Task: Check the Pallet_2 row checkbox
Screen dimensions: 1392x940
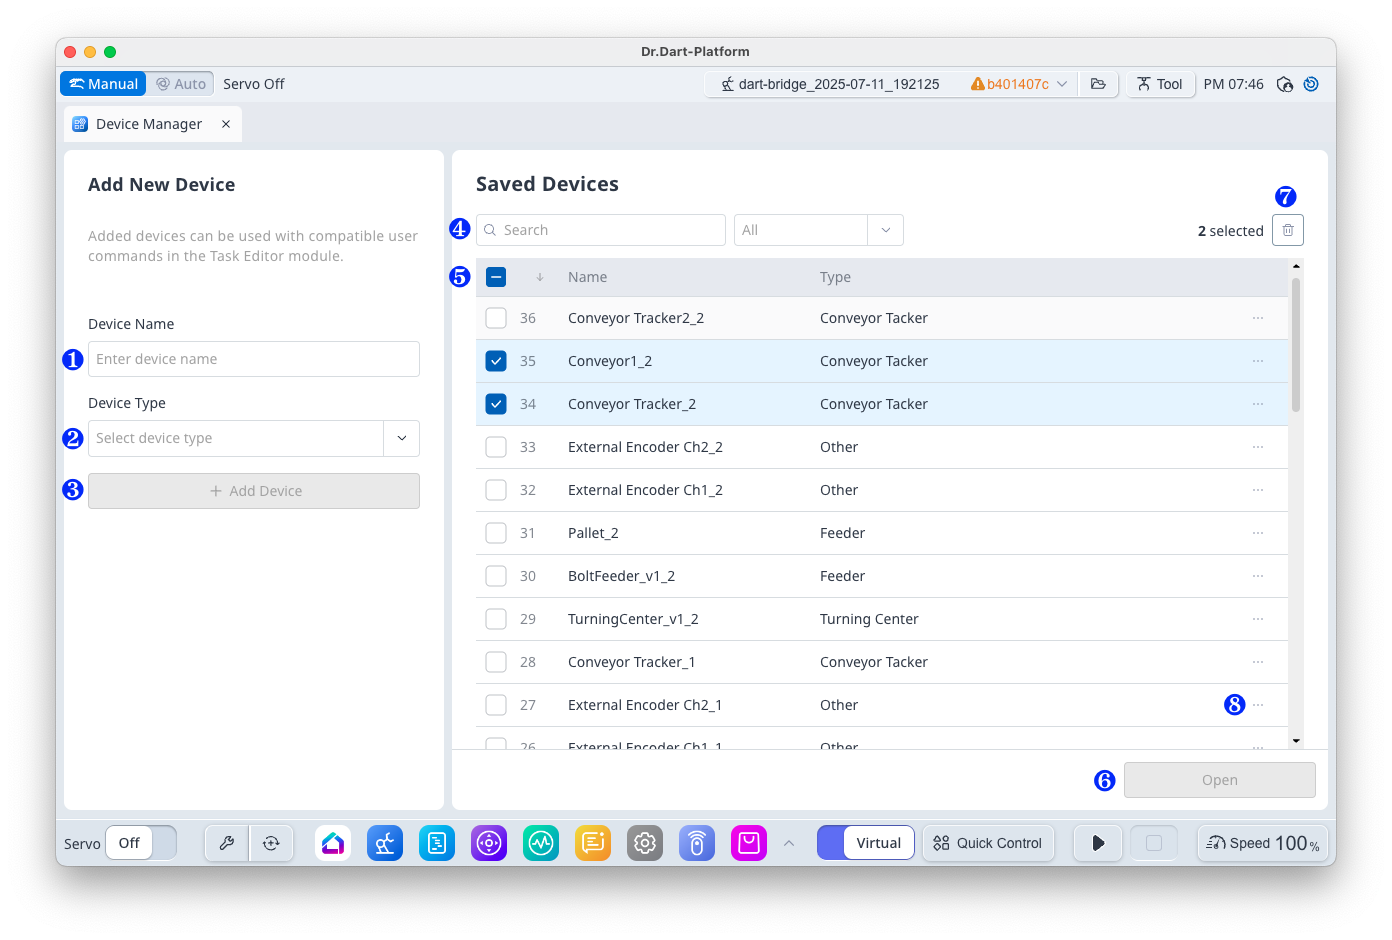Action: tap(496, 533)
